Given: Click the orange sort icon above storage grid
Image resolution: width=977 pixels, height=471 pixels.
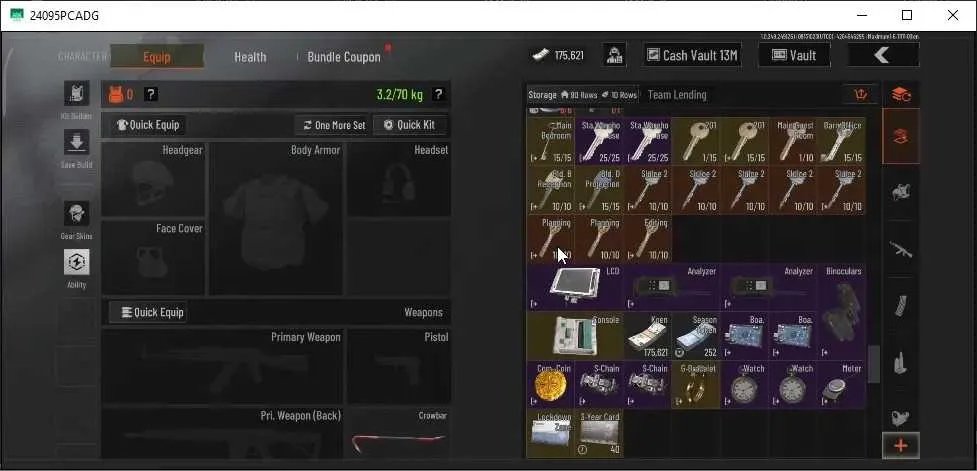Looking at the screenshot, I should click(861, 95).
